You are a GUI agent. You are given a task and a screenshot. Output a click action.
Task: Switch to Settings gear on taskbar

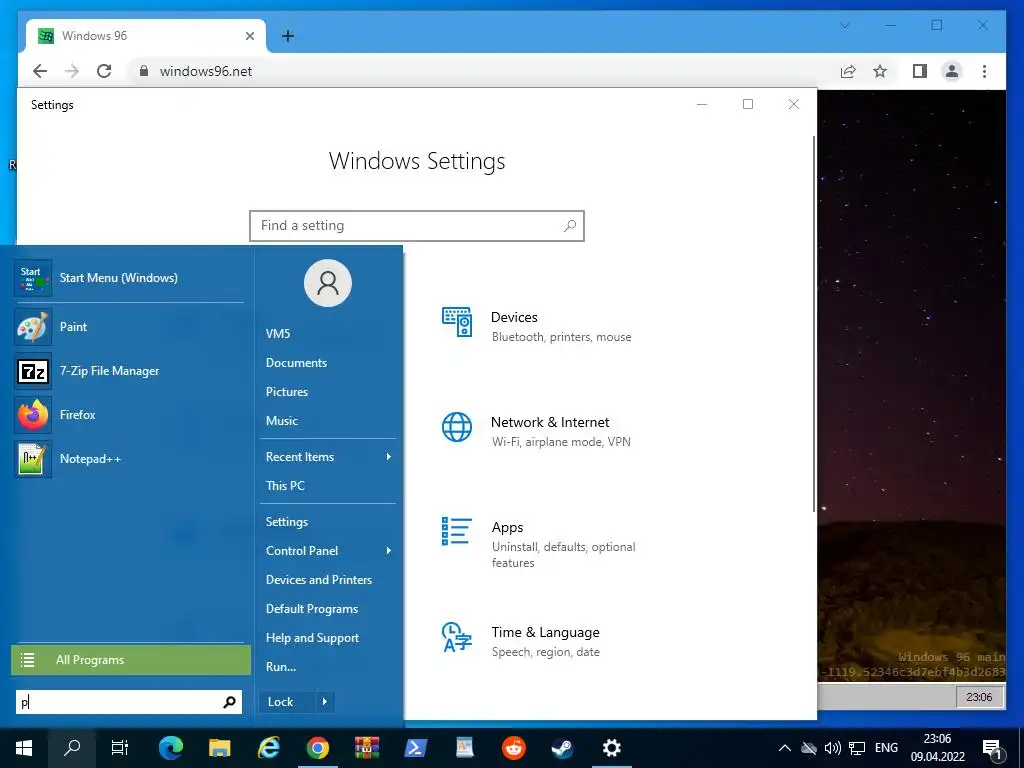611,748
